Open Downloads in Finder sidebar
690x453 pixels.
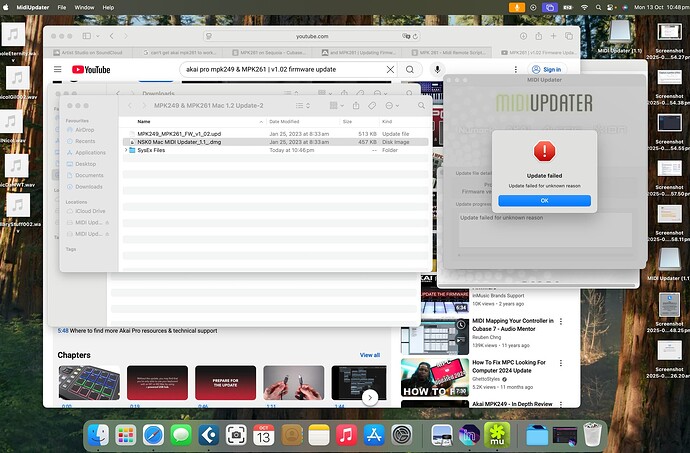[88, 187]
